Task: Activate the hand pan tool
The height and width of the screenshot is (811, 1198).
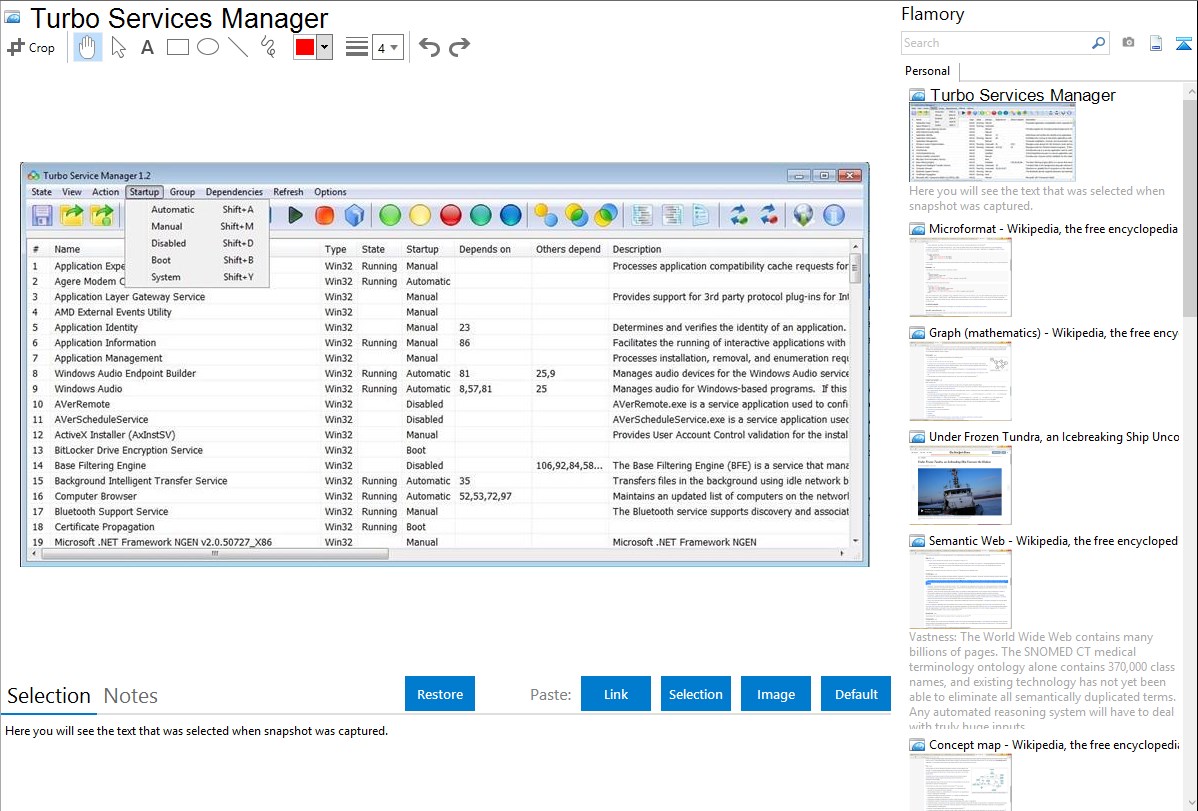Action: [x=87, y=47]
